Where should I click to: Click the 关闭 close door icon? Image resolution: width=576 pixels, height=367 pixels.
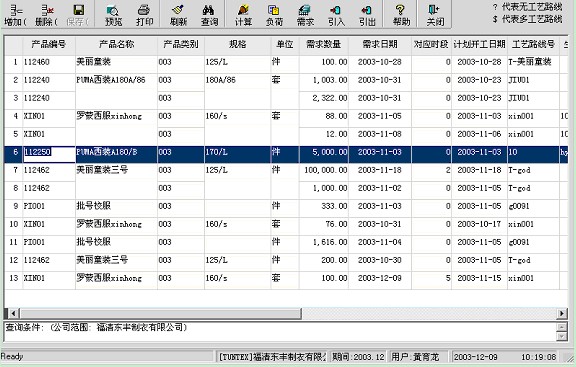pyautogui.click(x=435, y=10)
